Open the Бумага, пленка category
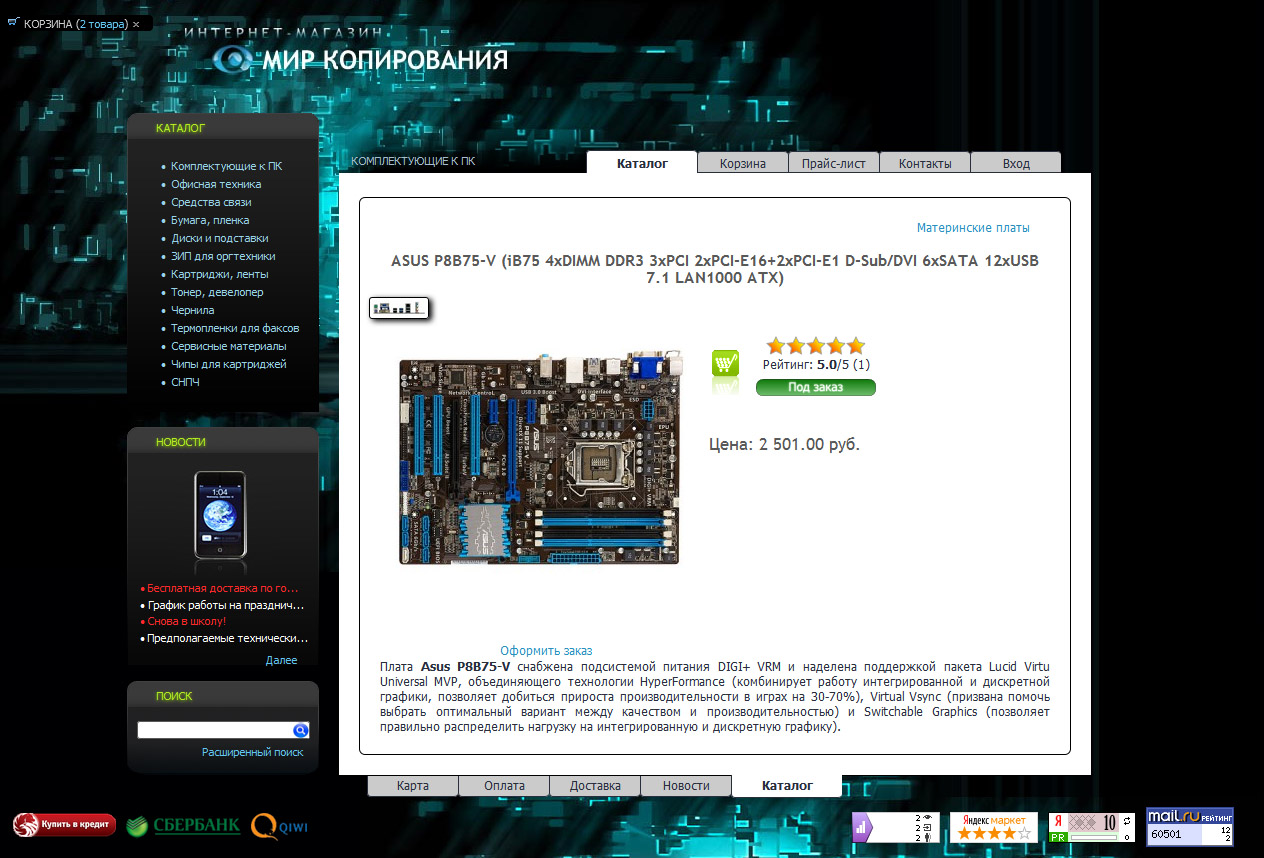Screen dimensions: 1264x858 [x=210, y=220]
